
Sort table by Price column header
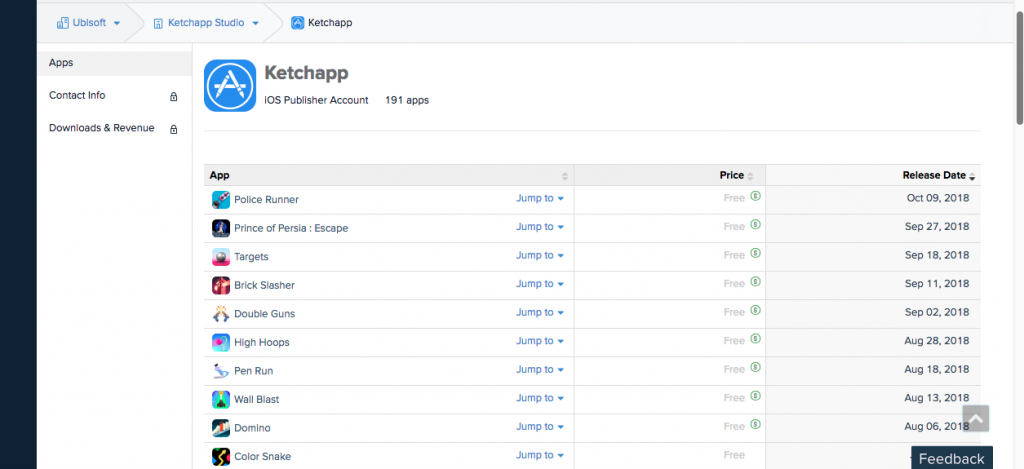pyautogui.click(x=732, y=176)
